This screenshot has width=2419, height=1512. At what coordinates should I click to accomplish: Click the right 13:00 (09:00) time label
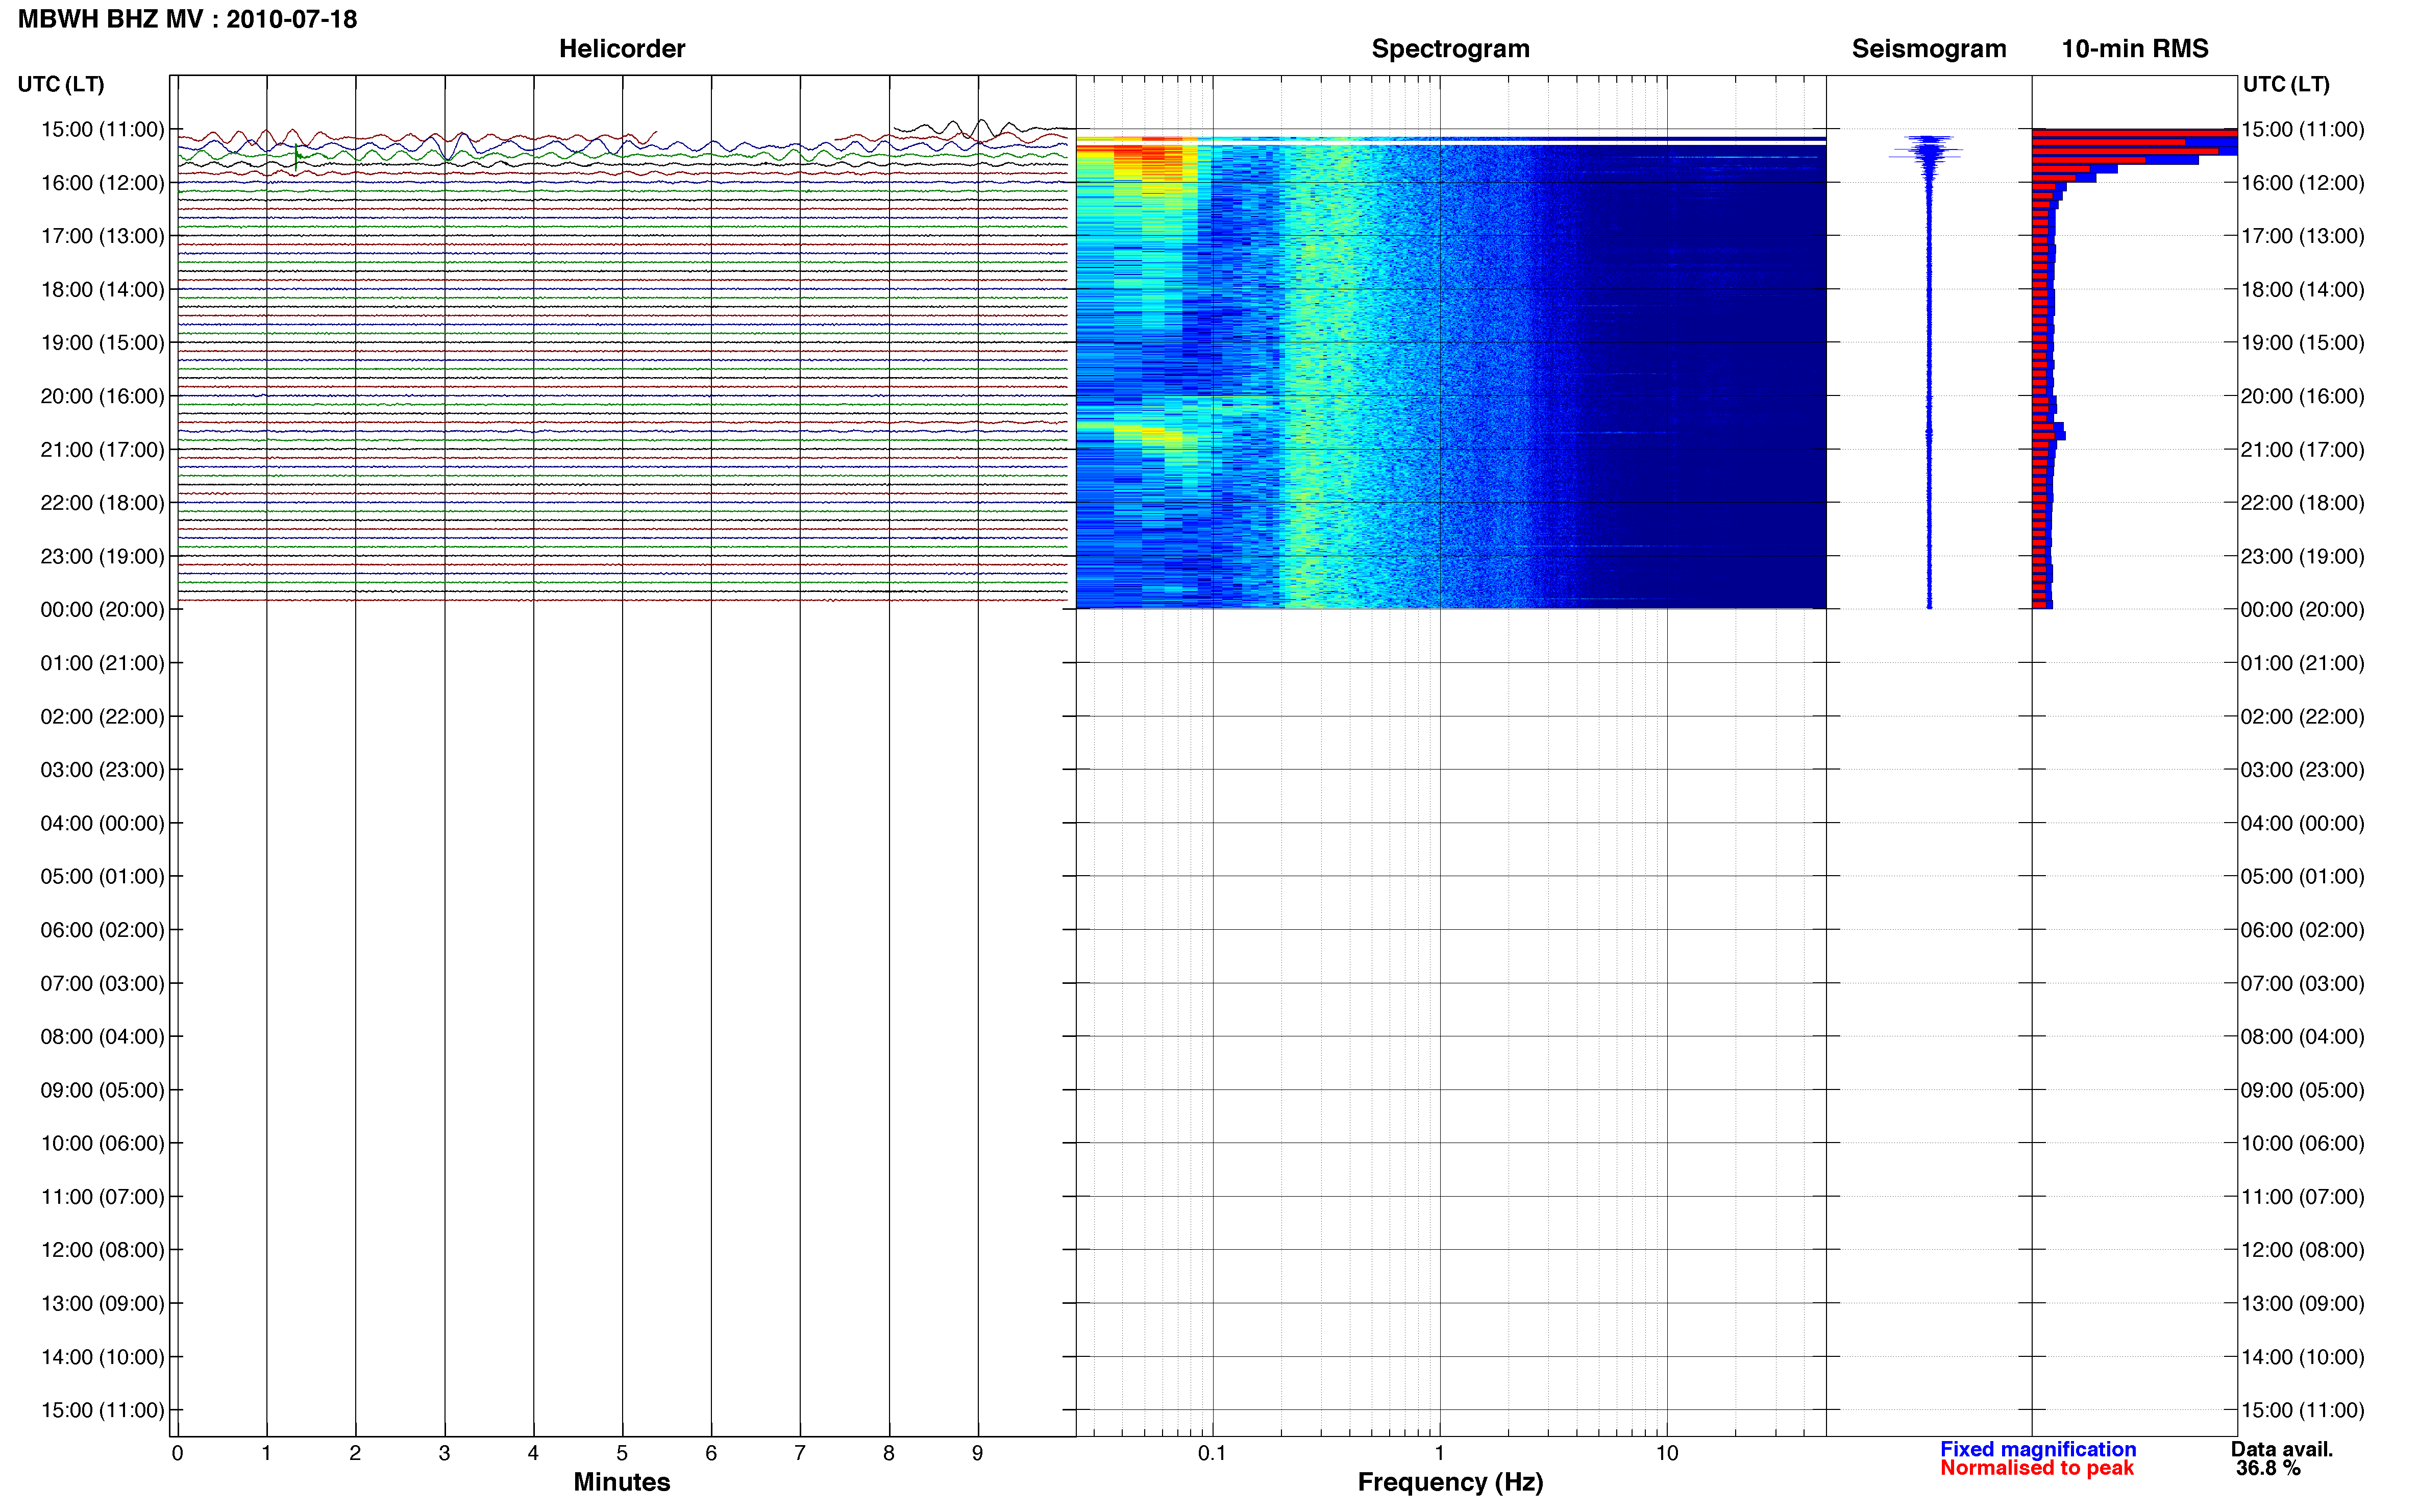click(x=2302, y=1303)
